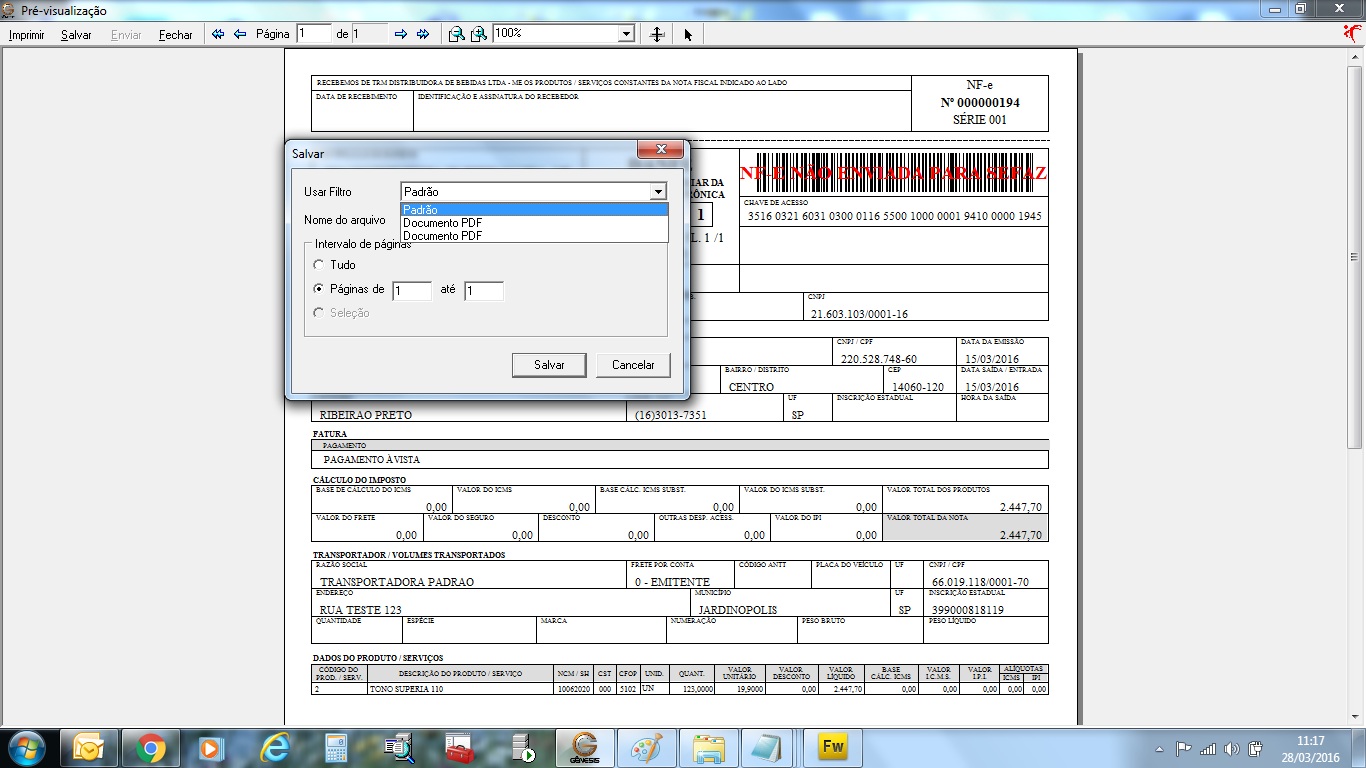Click the PAGAMENTO À VISTA text
Viewport: 1366px width, 768px height.
(x=372, y=460)
